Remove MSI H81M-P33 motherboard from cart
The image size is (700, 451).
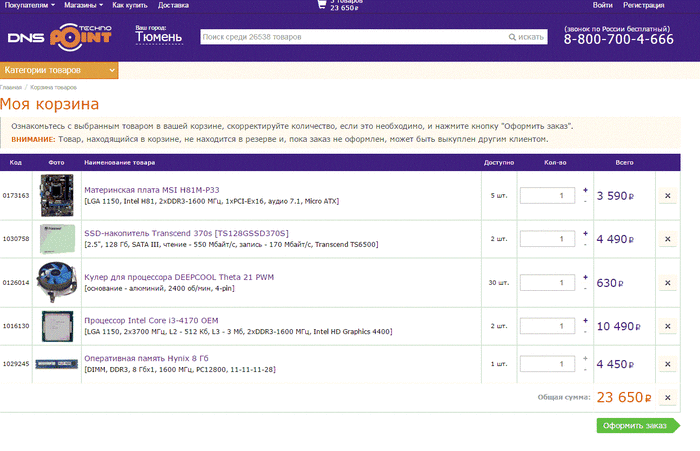coord(667,196)
